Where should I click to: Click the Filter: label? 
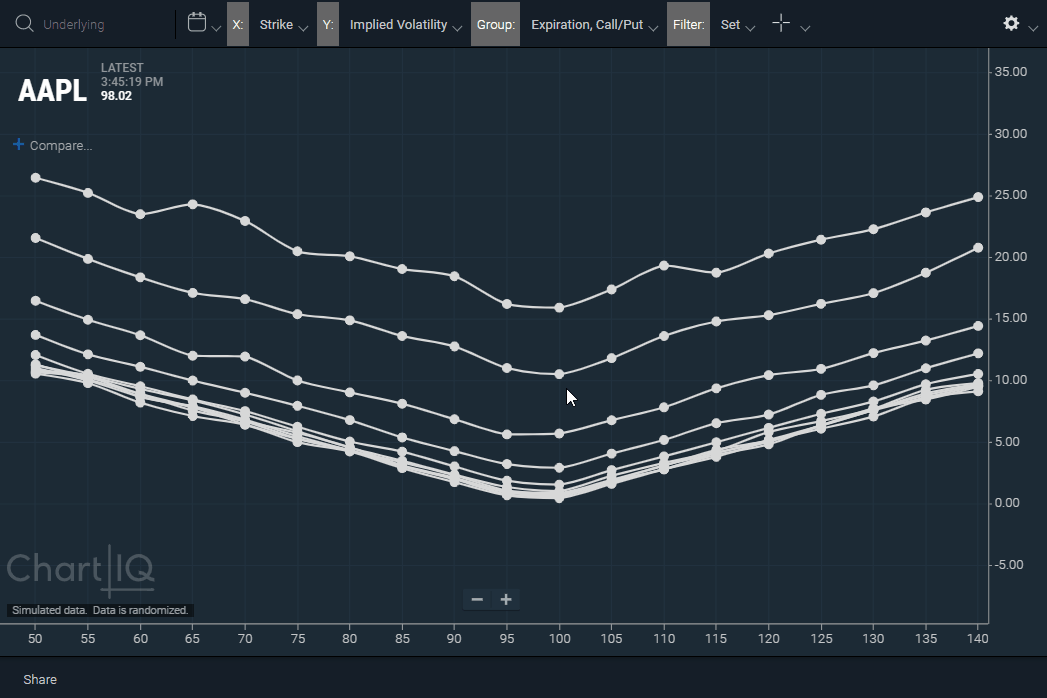tap(688, 24)
